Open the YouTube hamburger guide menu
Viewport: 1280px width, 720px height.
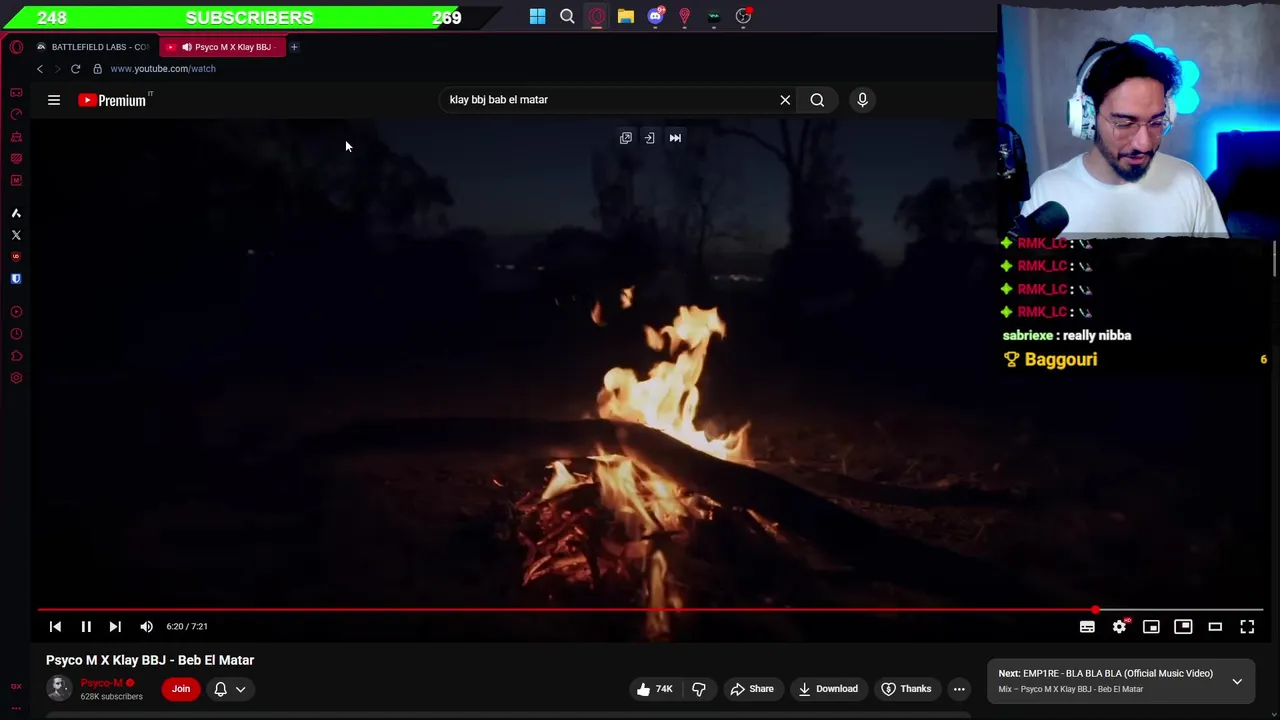(54, 100)
